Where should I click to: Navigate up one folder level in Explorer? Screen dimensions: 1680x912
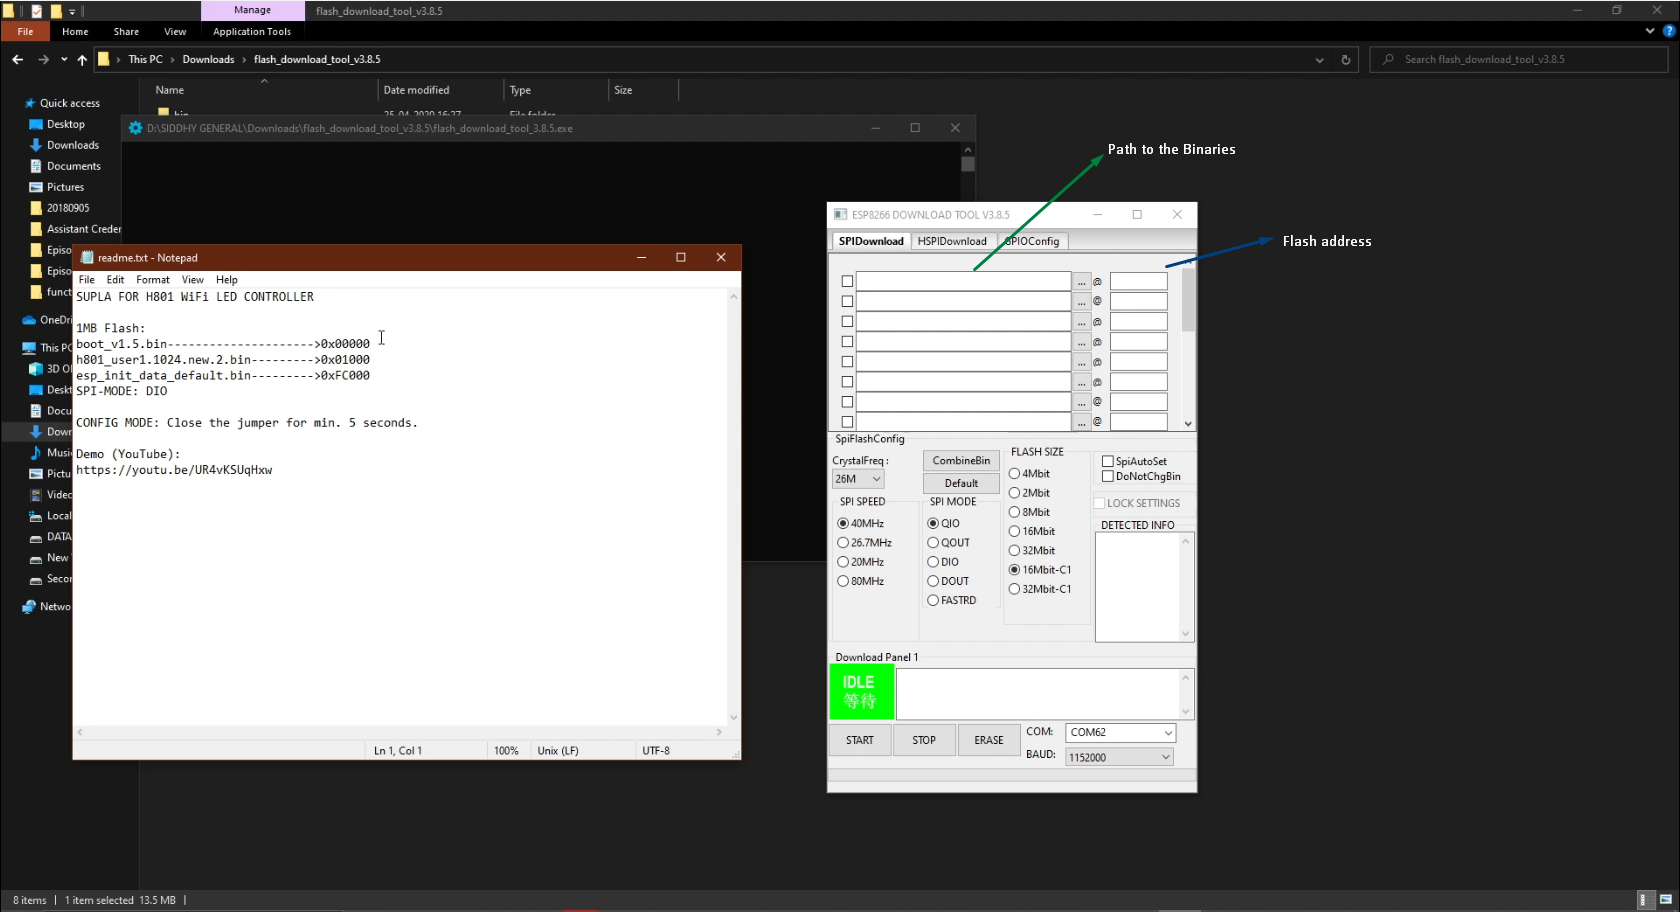point(82,59)
